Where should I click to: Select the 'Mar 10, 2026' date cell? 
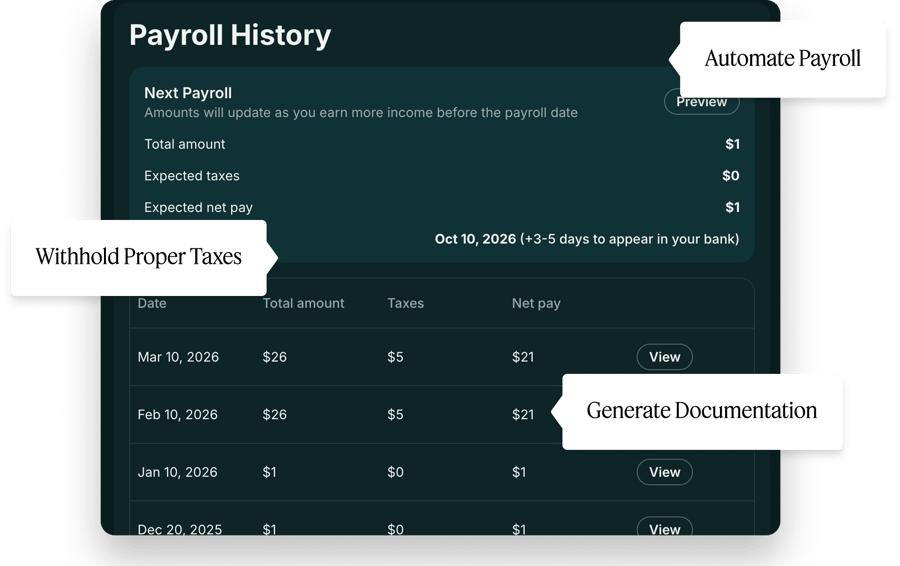click(x=178, y=357)
